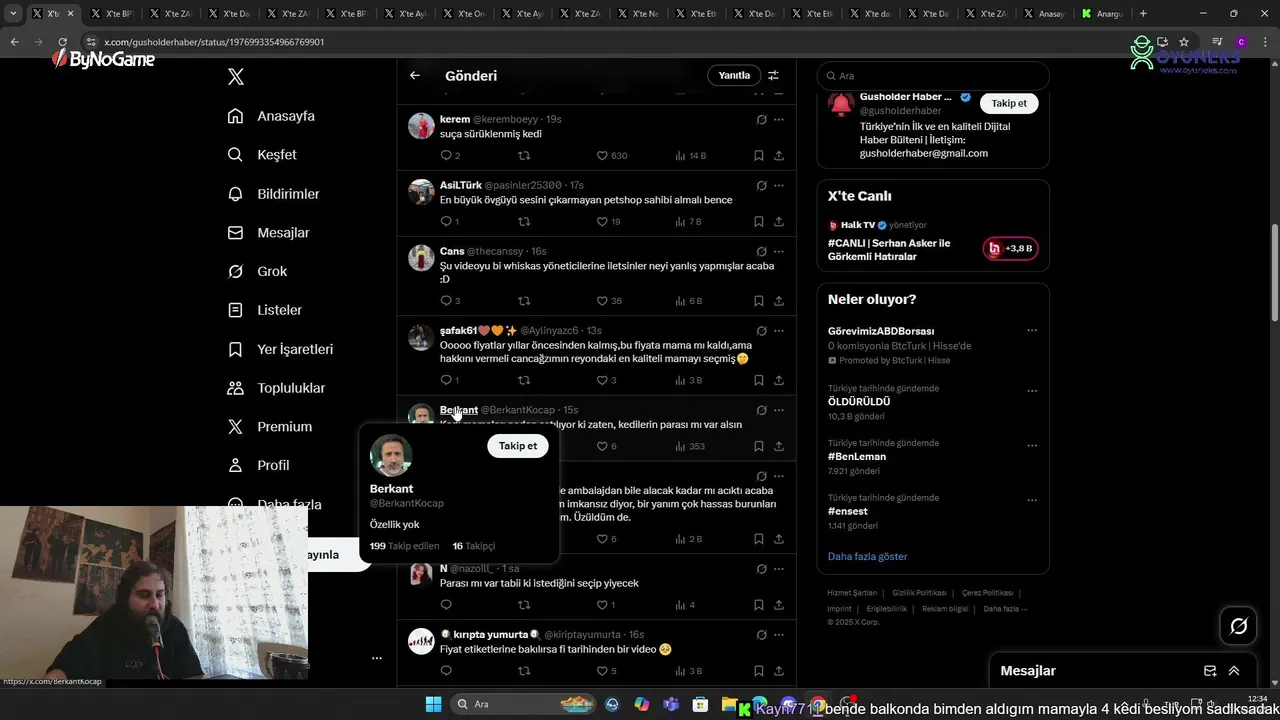Open more options on kerem's reply
Screen dimensions: 1280x720
click(779, 119)
